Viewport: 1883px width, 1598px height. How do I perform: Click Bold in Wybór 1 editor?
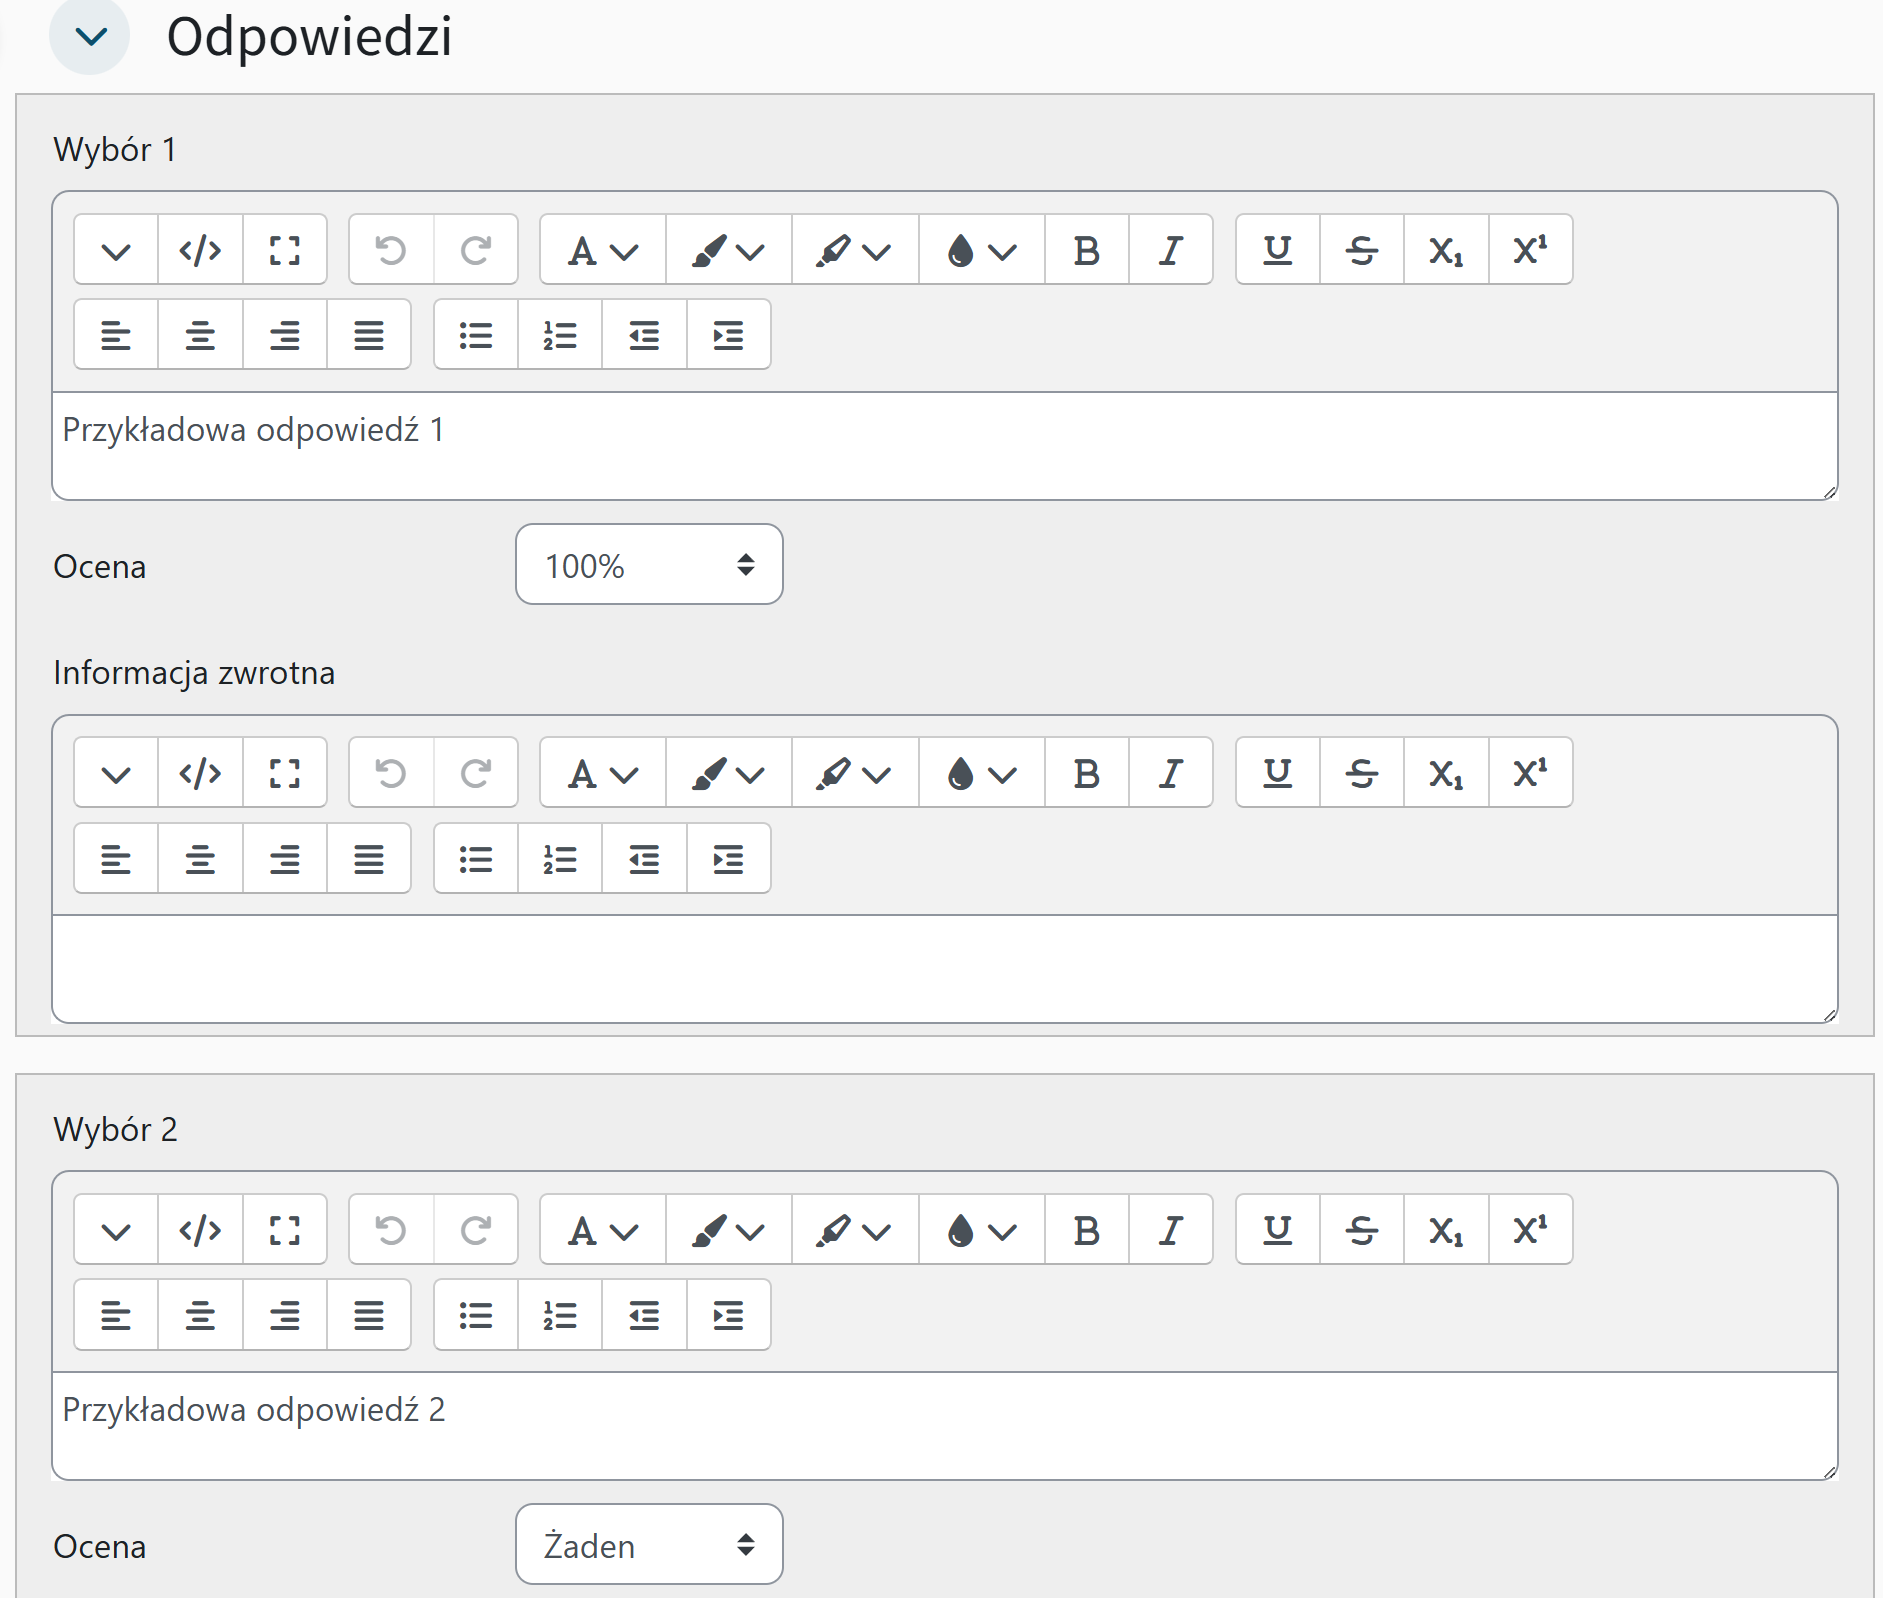pos(1086,250)
